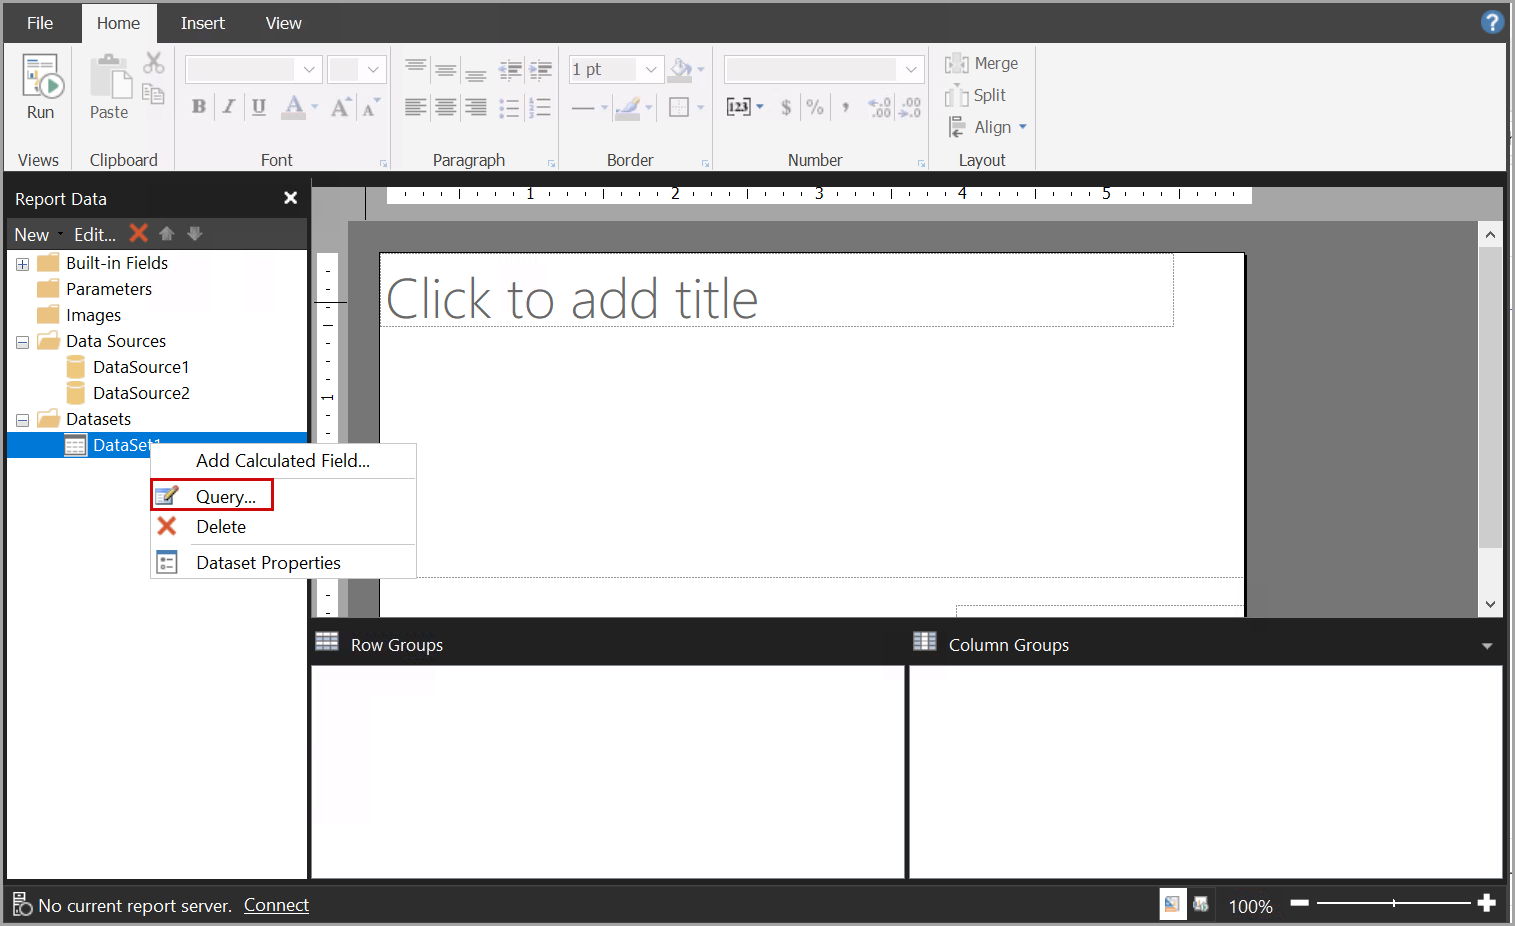Viewport: 1515px width, 926px height.
Task: Toggle Underline formatting
Action: tap(259, 107)
